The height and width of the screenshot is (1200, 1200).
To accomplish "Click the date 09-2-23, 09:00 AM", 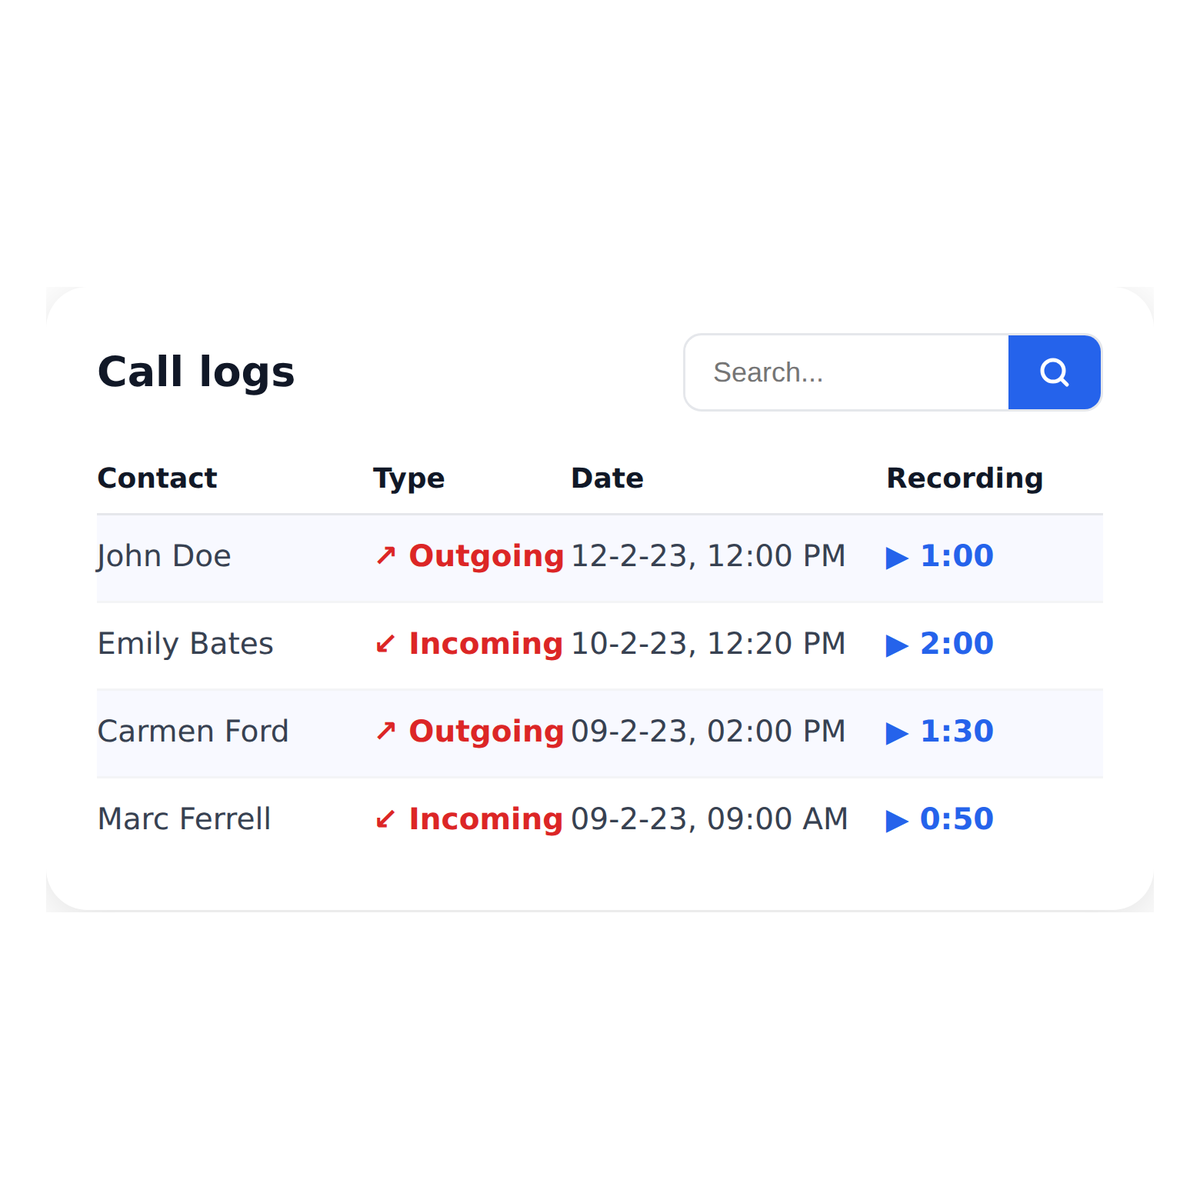I will pos(709,819).
